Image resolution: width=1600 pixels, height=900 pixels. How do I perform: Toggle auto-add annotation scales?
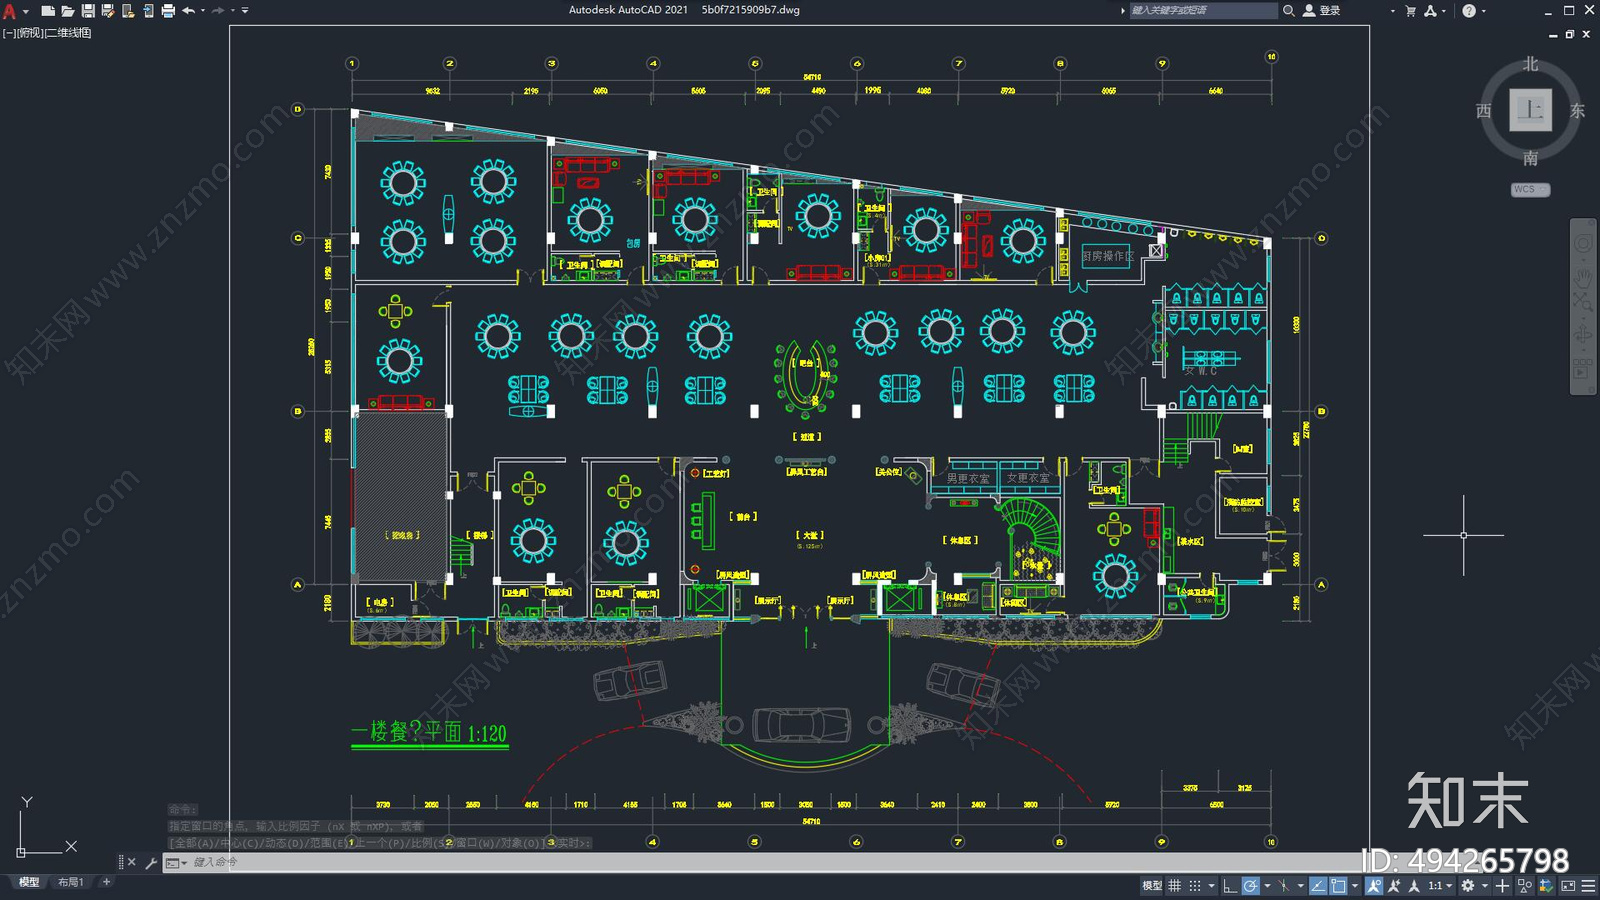(x=1394, y=886)
